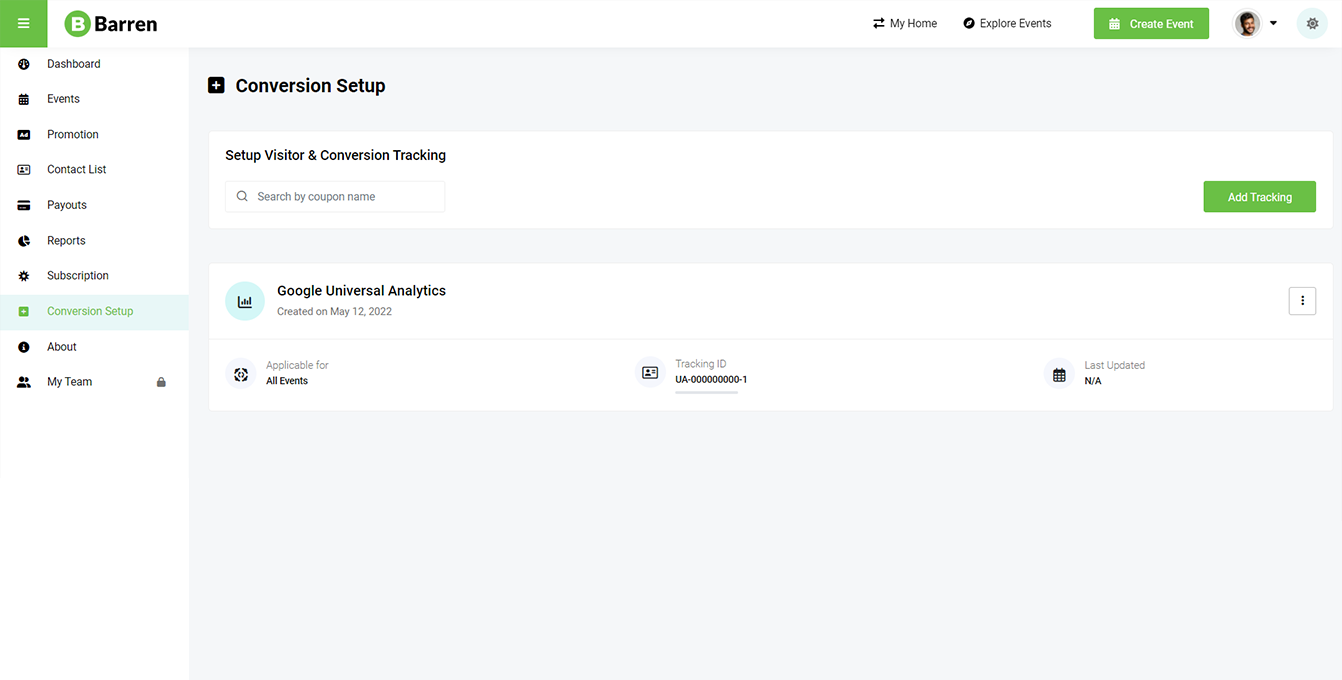This screenshot has height=680, width=1342.
Task: Open the My Home link
Action: [x=905, y=24]
